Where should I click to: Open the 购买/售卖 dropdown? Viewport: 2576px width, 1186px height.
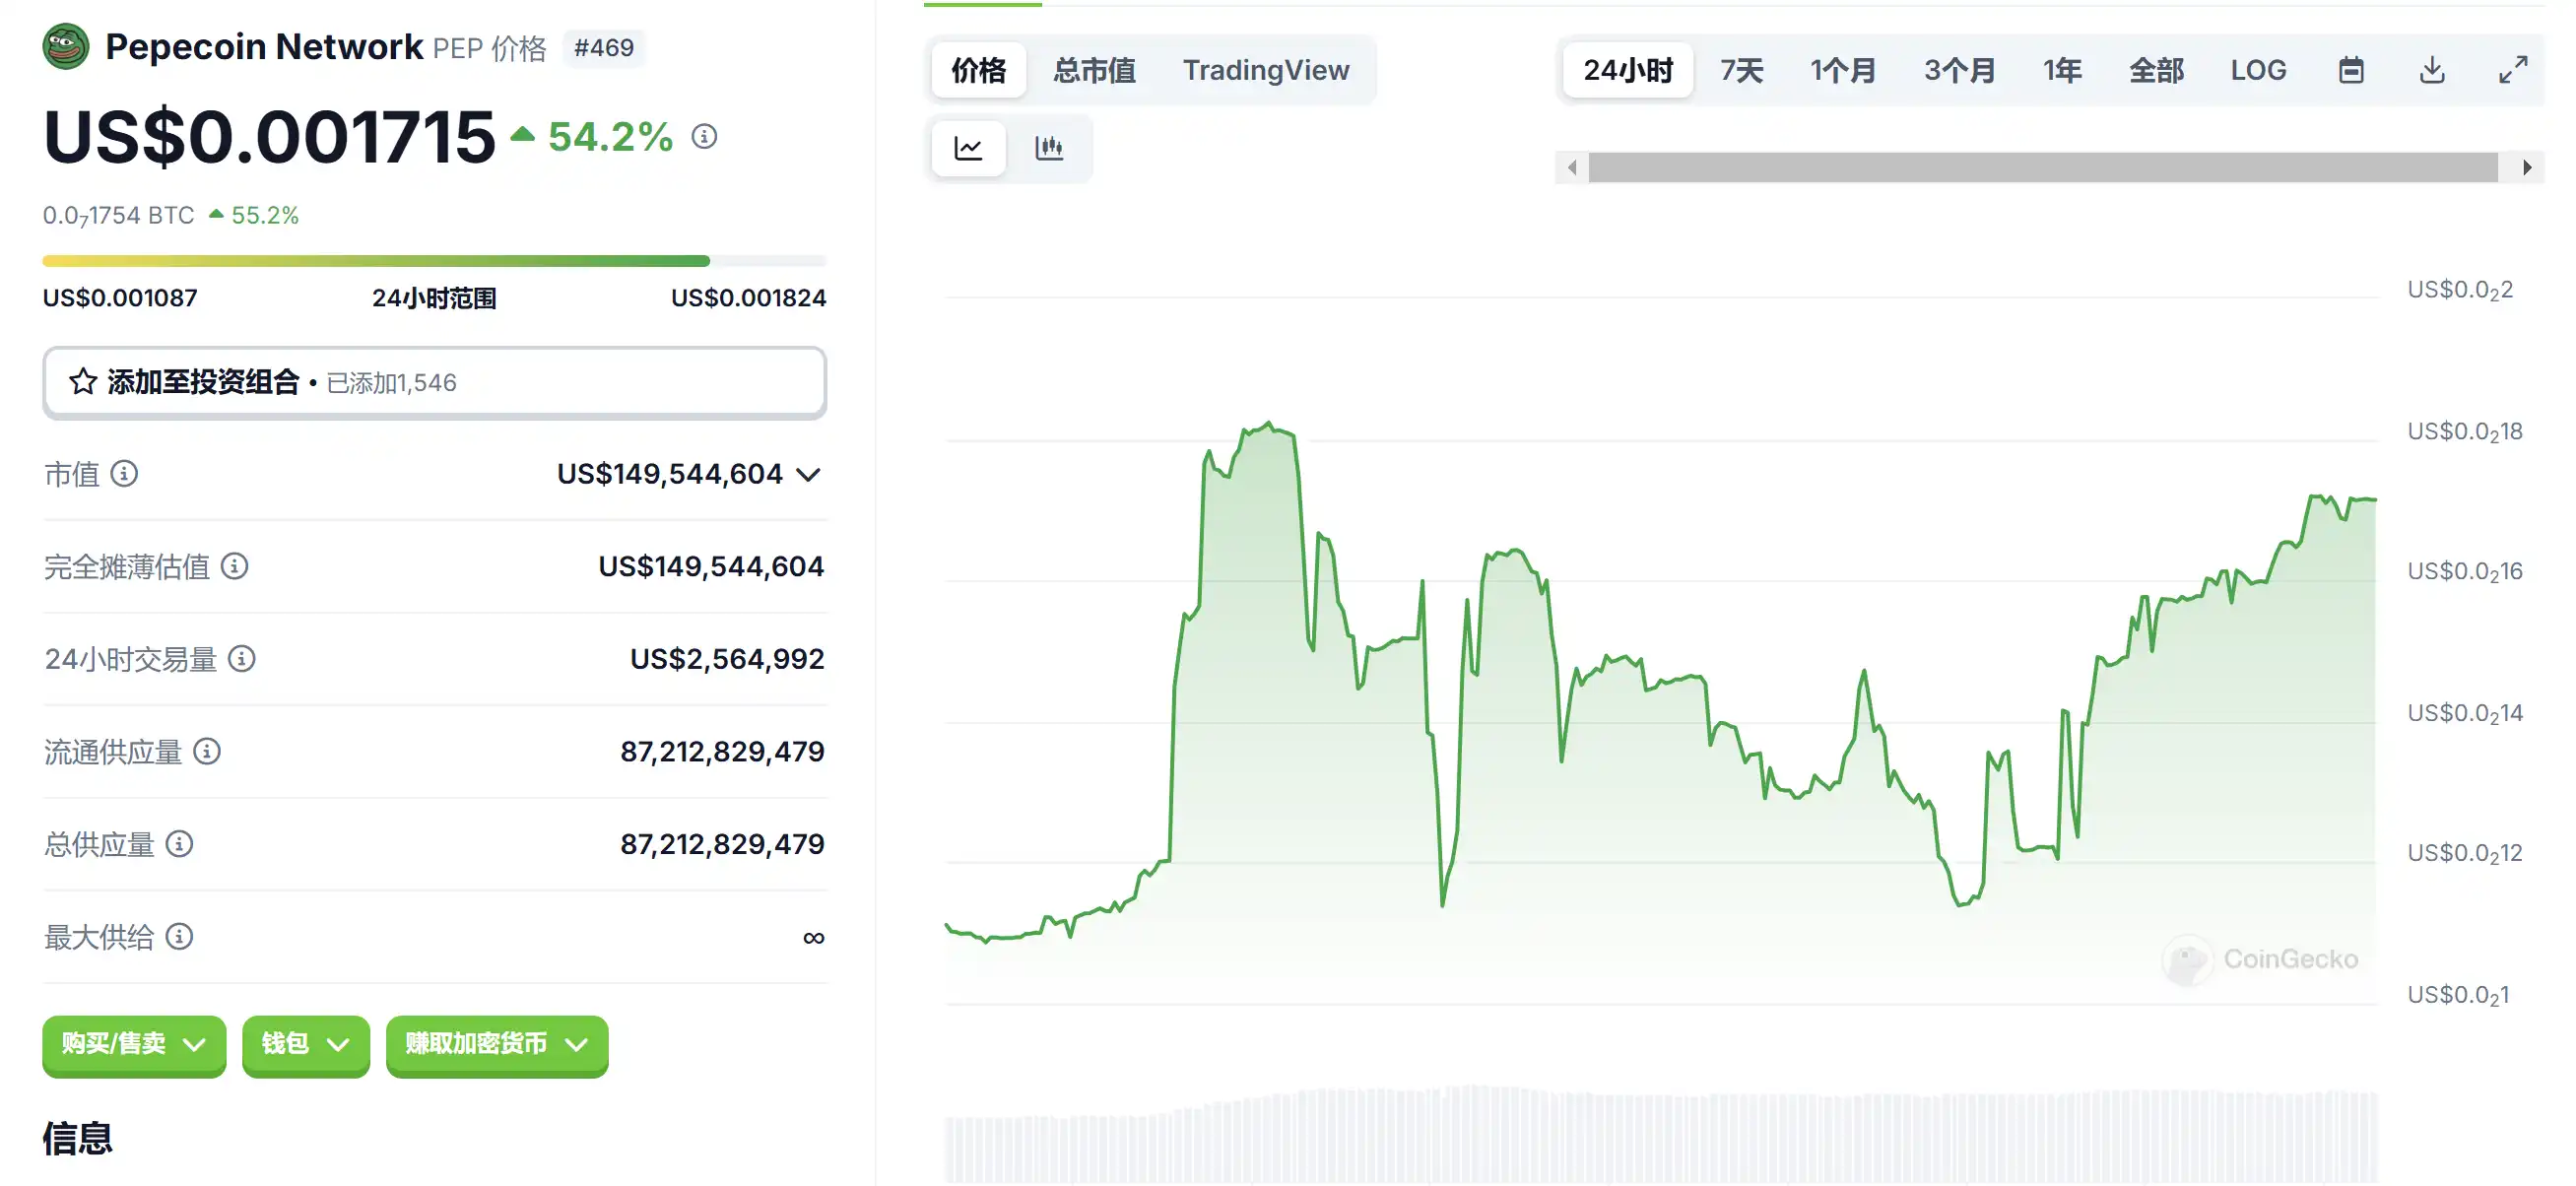(134, 1044)
